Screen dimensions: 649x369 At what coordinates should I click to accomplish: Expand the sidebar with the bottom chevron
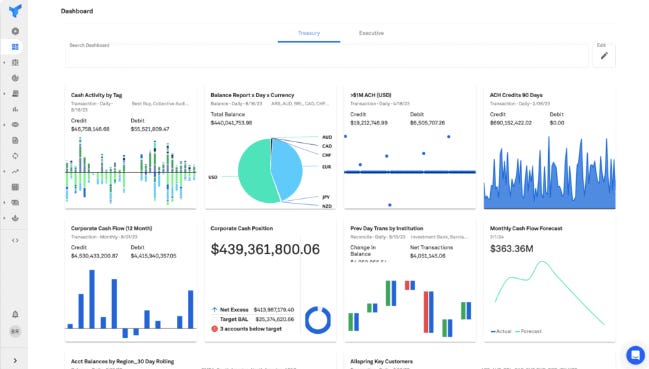[15, 361]
